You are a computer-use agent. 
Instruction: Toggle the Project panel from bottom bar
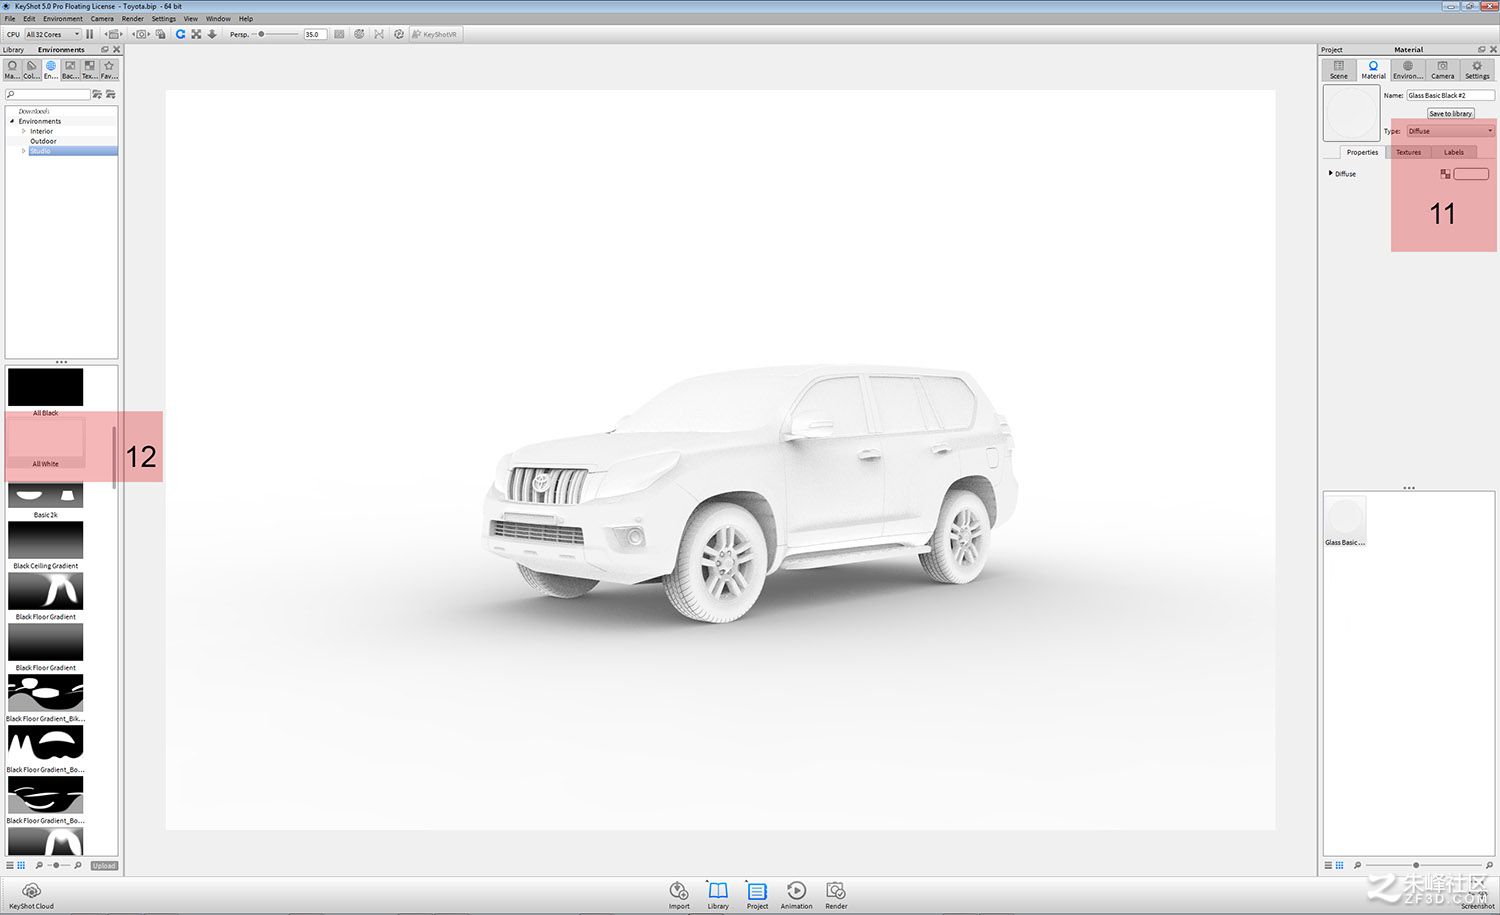click(x=757, y=895)
